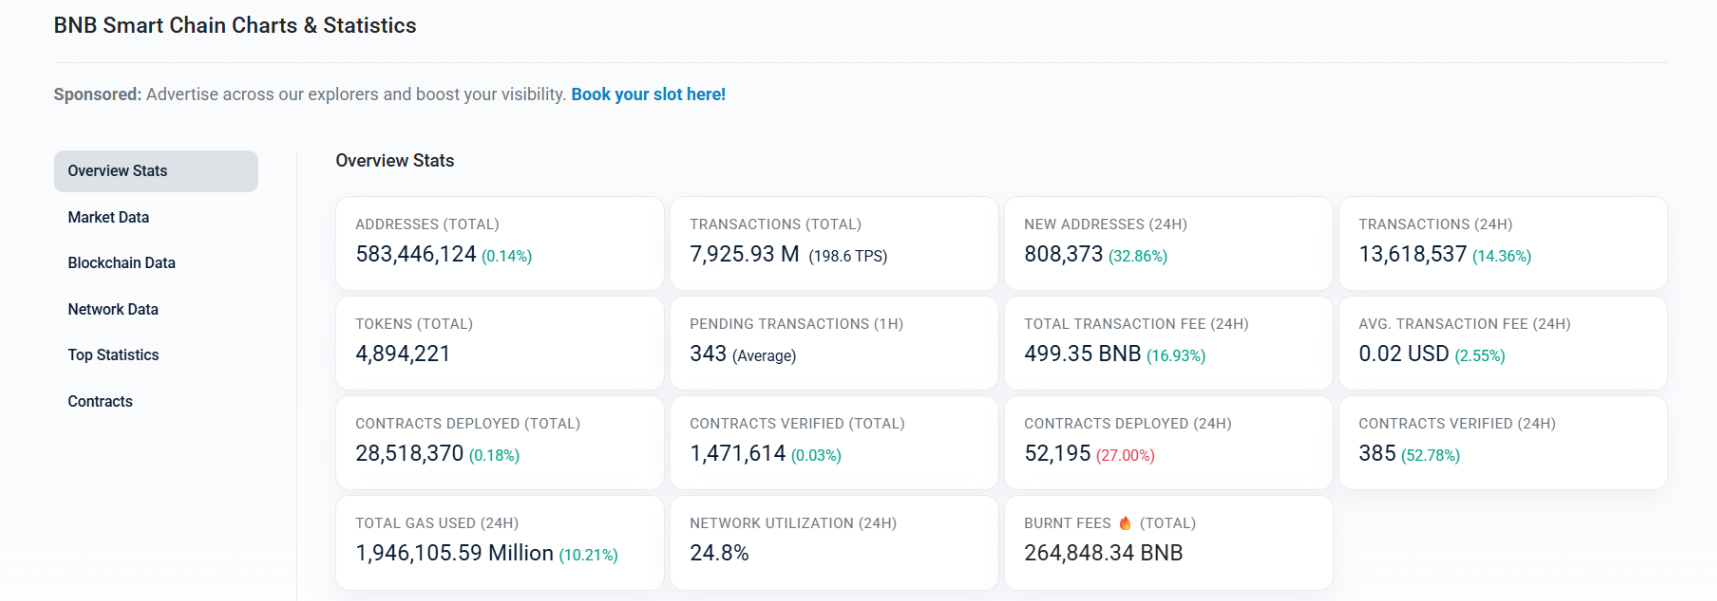Screen dimensions: 1717x601
Task: Click the Overview Stats section heading
Action: tap(395, 161)
